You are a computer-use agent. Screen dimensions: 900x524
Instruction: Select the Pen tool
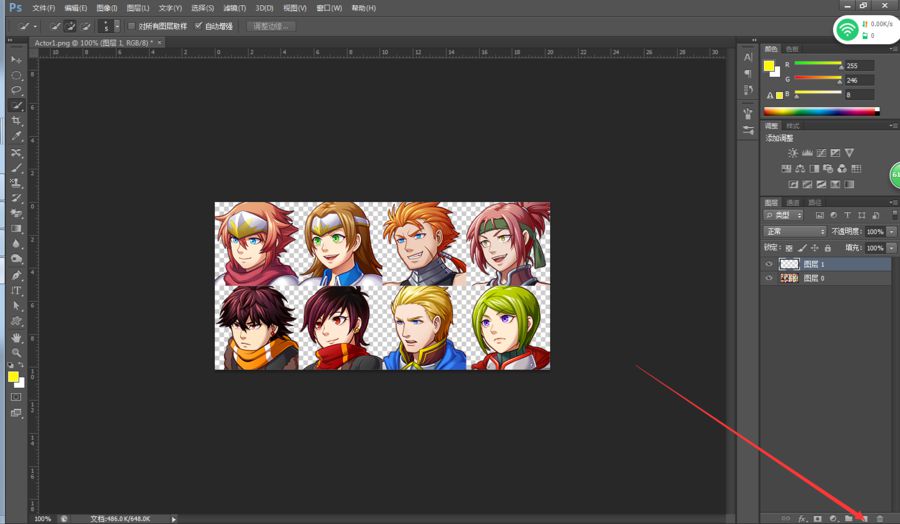pos(16,275)
